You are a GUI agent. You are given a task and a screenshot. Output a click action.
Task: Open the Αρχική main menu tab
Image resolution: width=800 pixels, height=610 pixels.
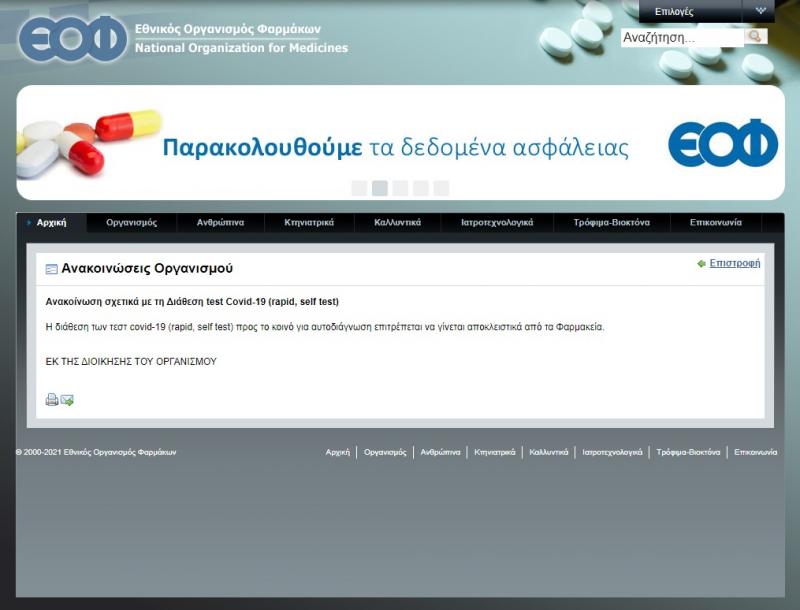[x=52, y=223]
